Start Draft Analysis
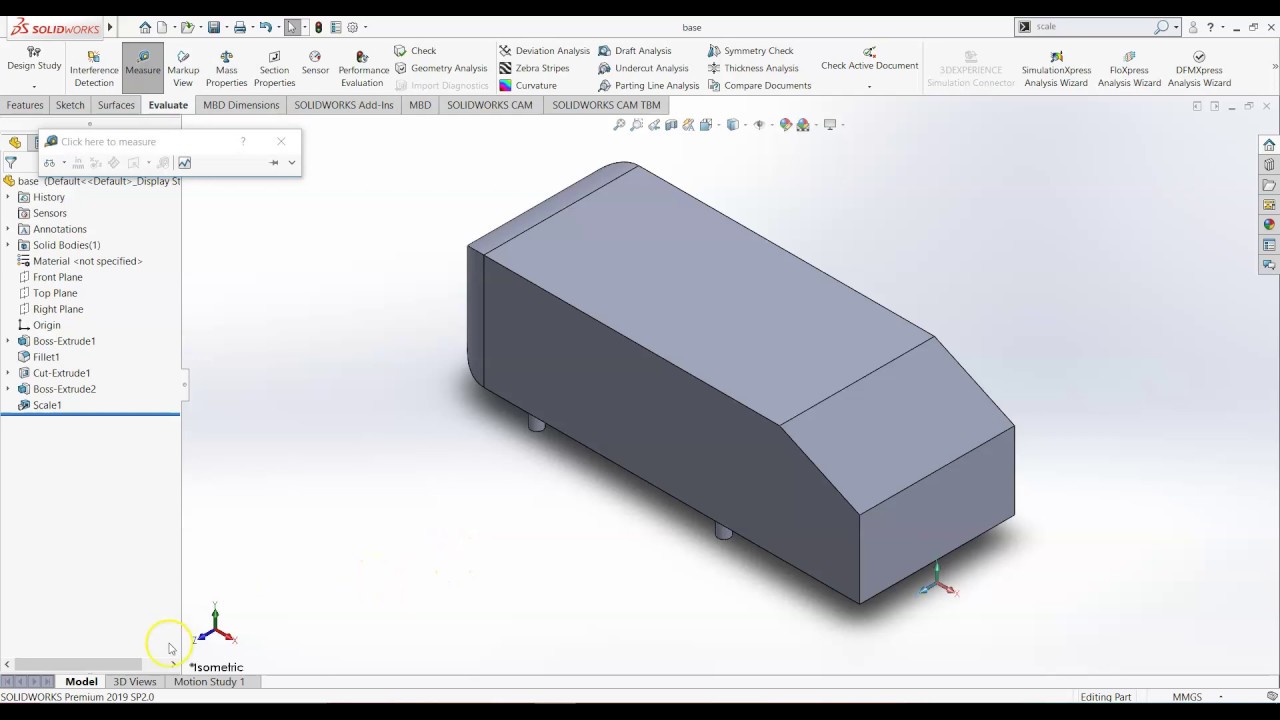 click(635, 51)
